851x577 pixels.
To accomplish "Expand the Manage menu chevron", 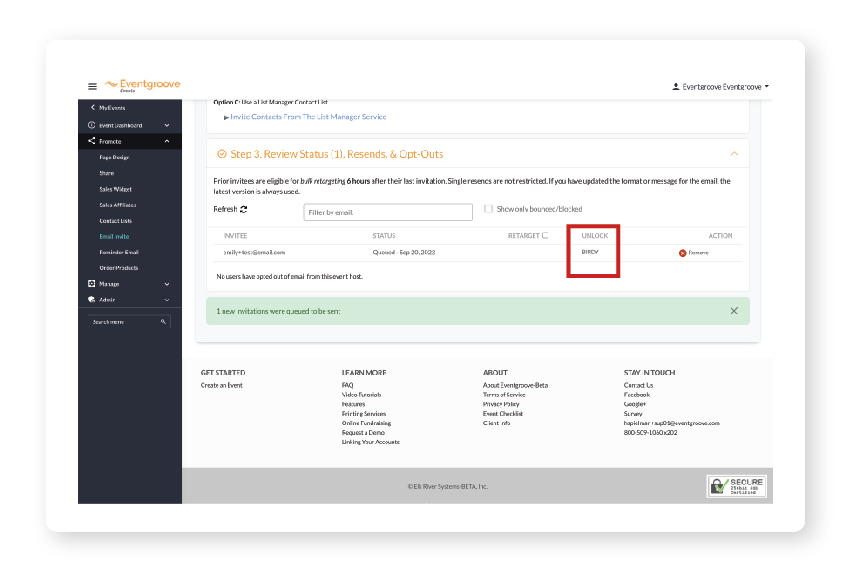I will tap(167, 284).
